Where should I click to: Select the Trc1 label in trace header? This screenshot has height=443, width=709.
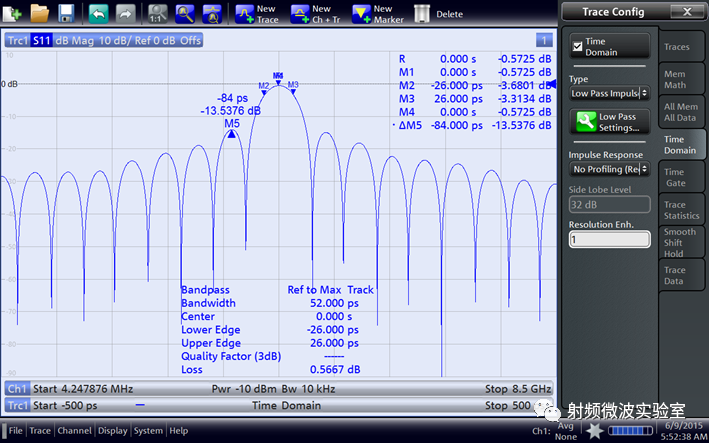[18, 41]
